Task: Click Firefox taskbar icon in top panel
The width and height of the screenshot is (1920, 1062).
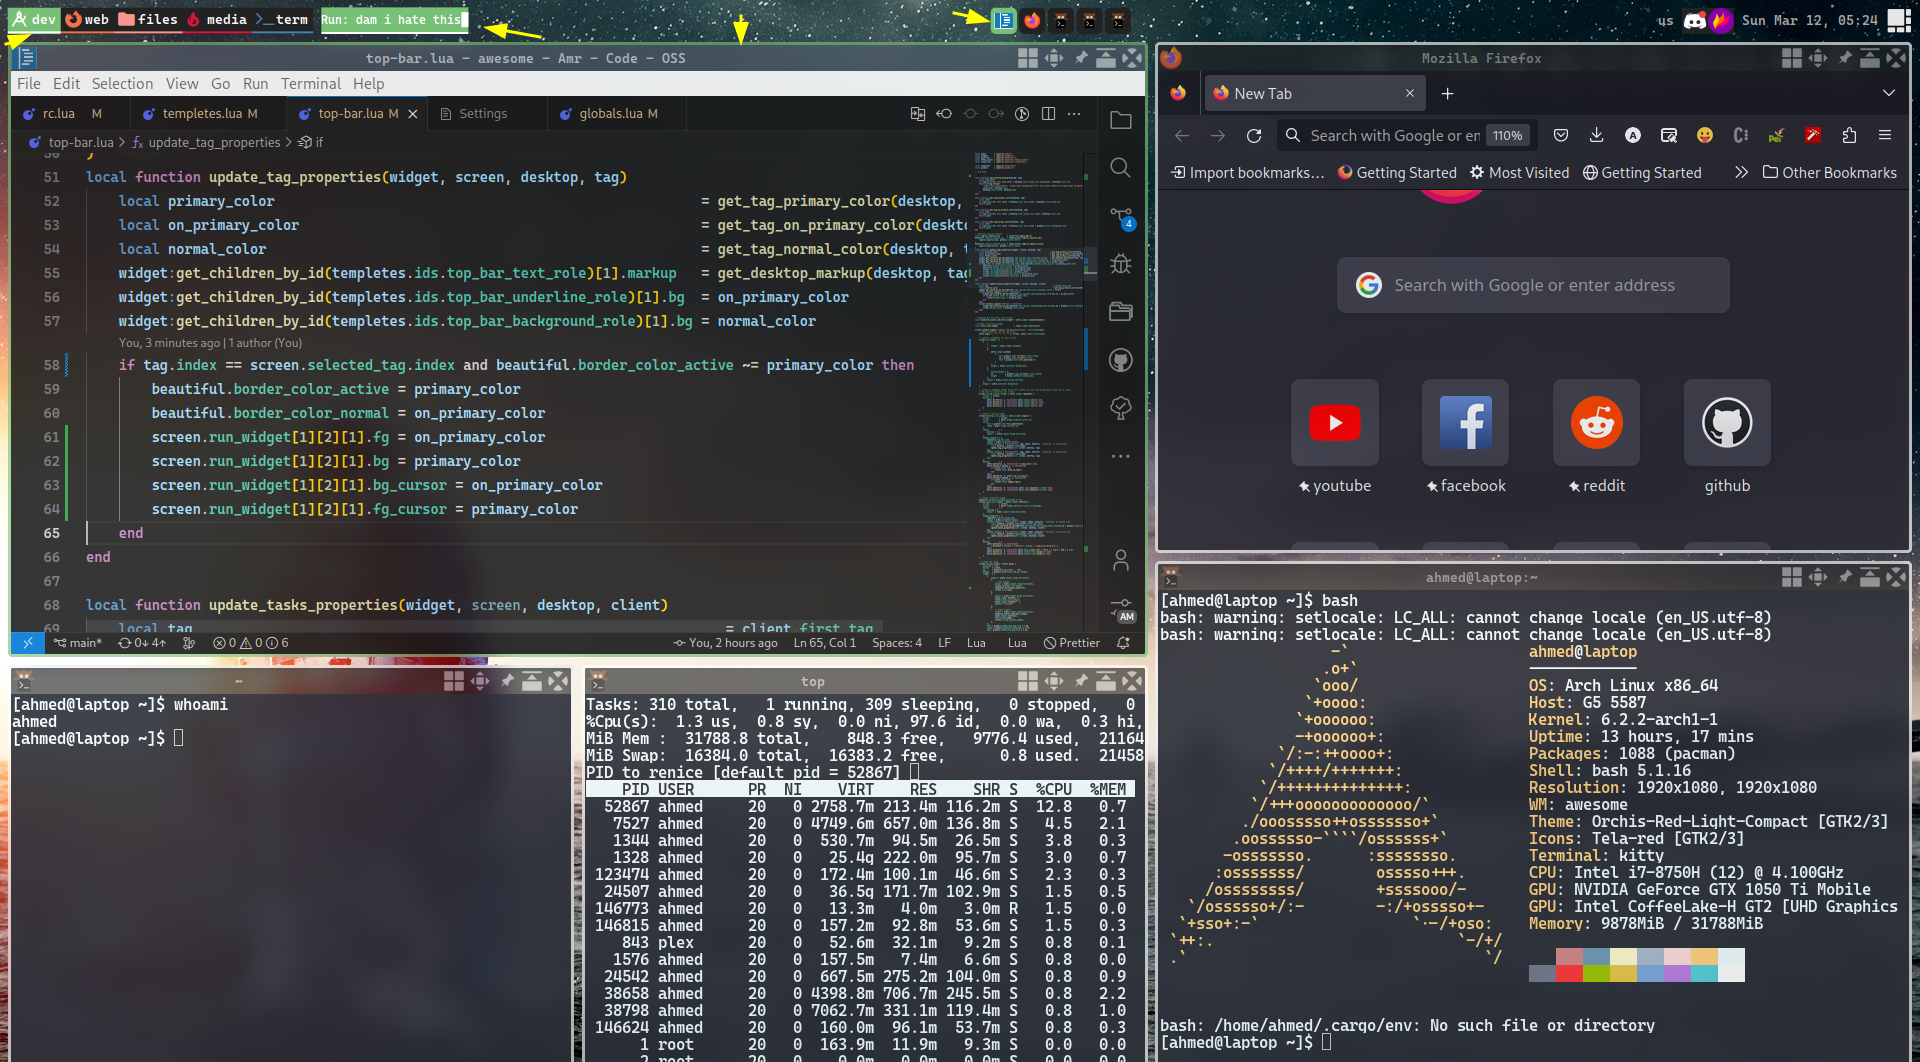Action: pyautogui.click(x=1032, y=20)
